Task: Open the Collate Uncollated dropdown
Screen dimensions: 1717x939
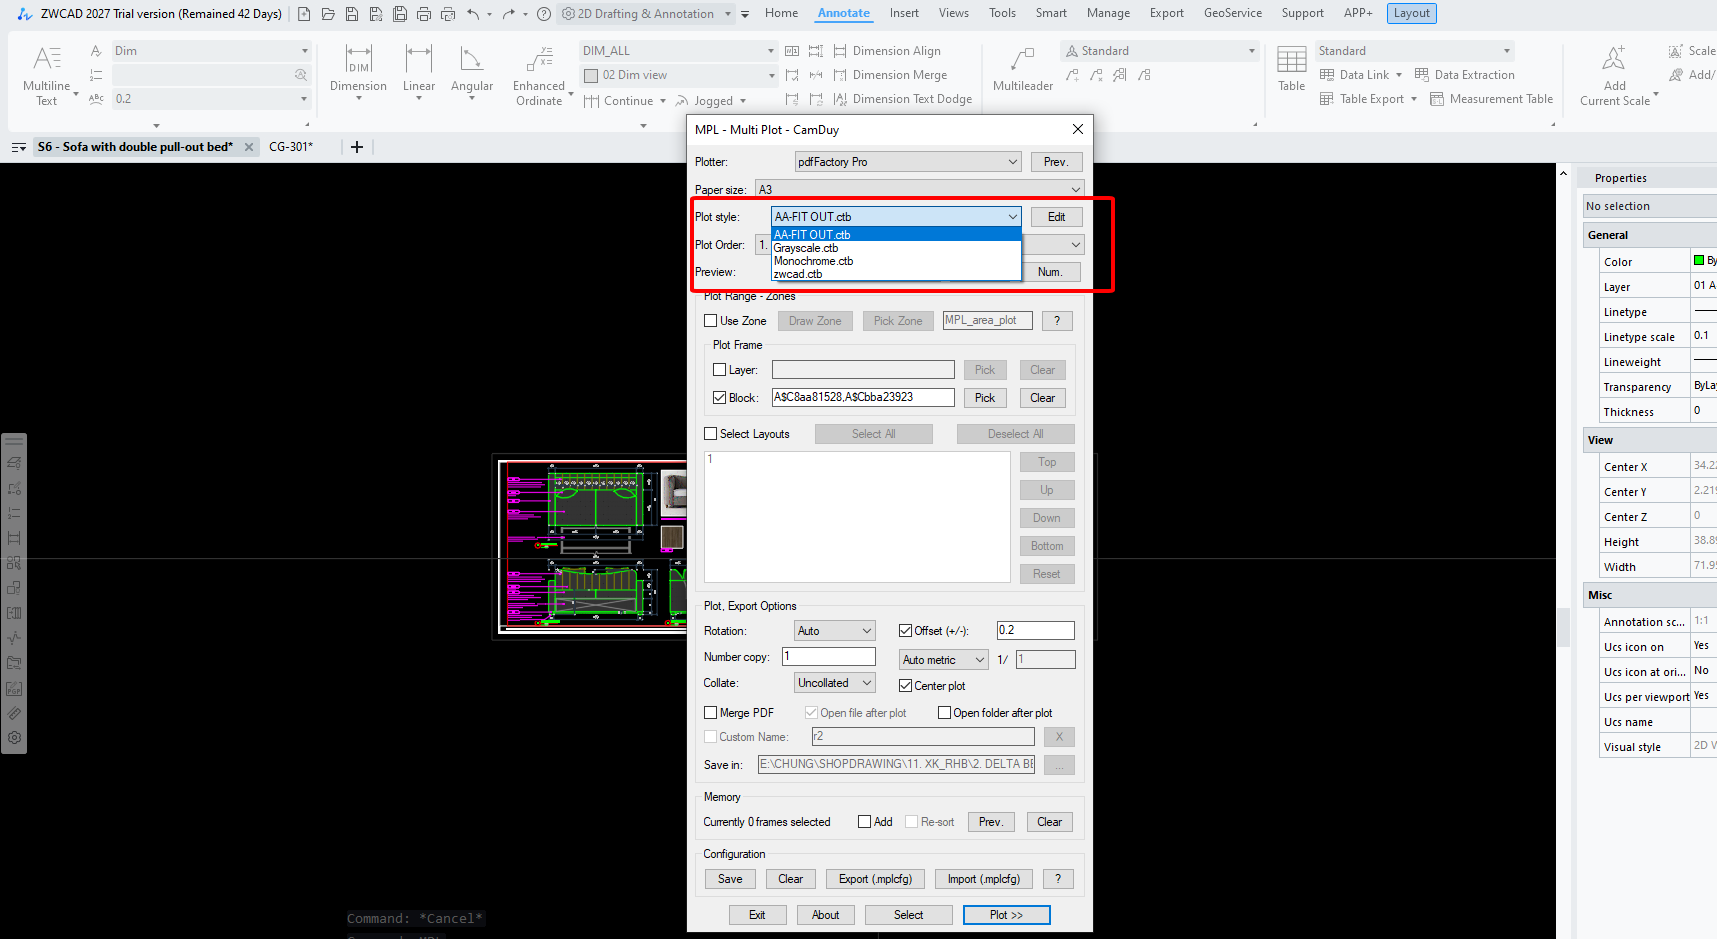Action: coord(836,683)
